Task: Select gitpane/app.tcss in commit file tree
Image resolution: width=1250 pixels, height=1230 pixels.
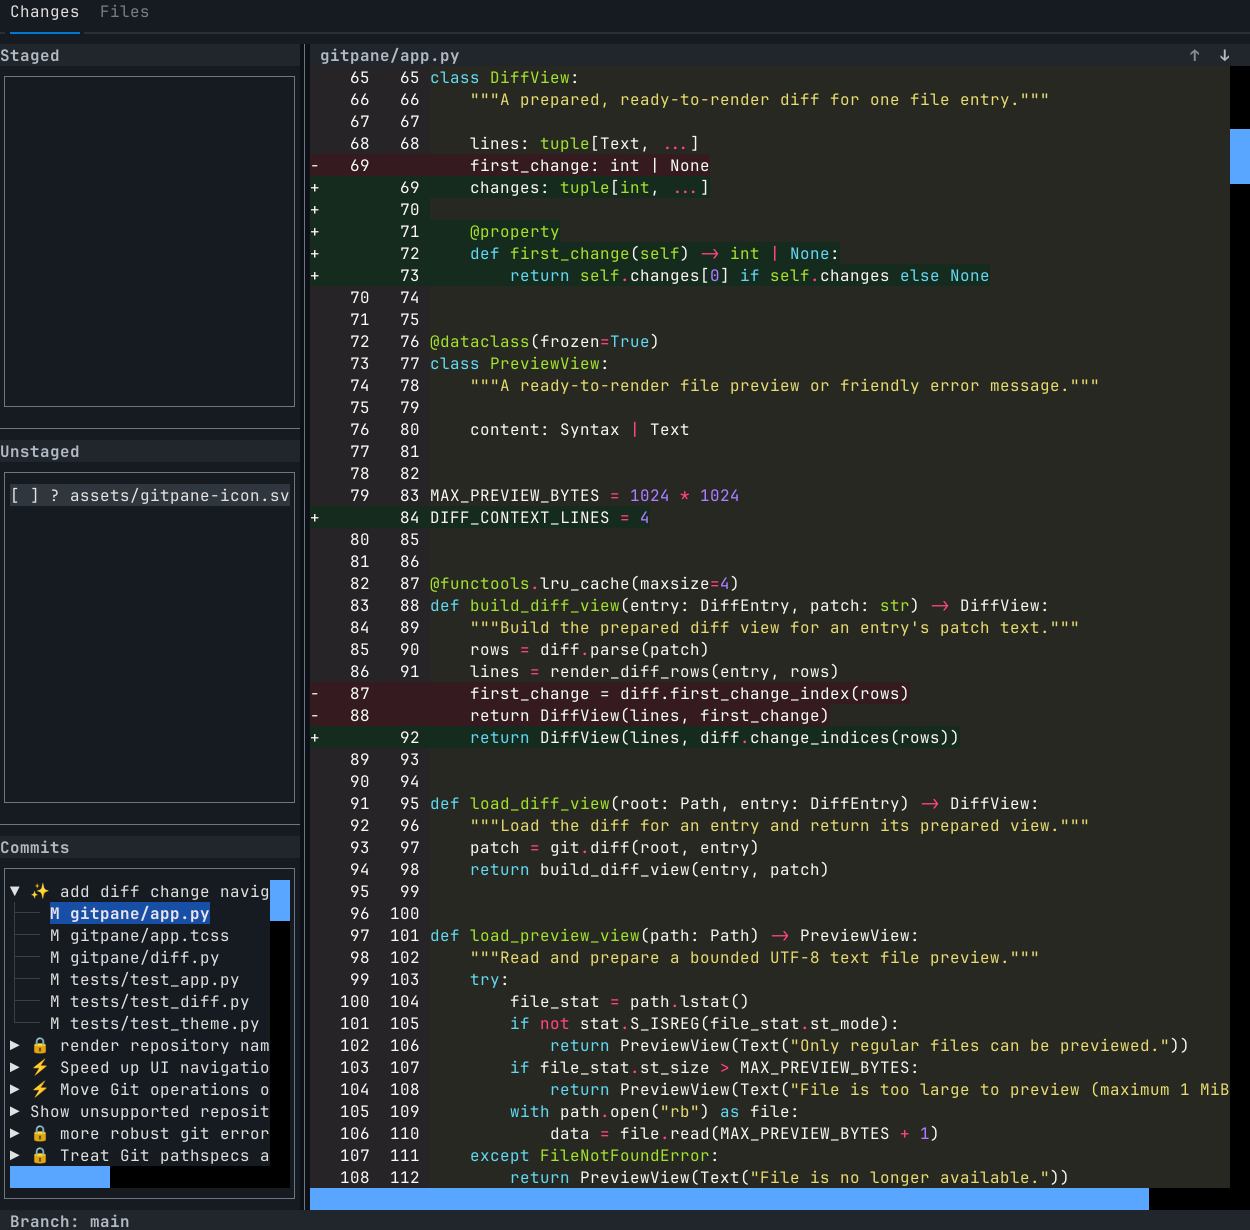Action: 140,935
